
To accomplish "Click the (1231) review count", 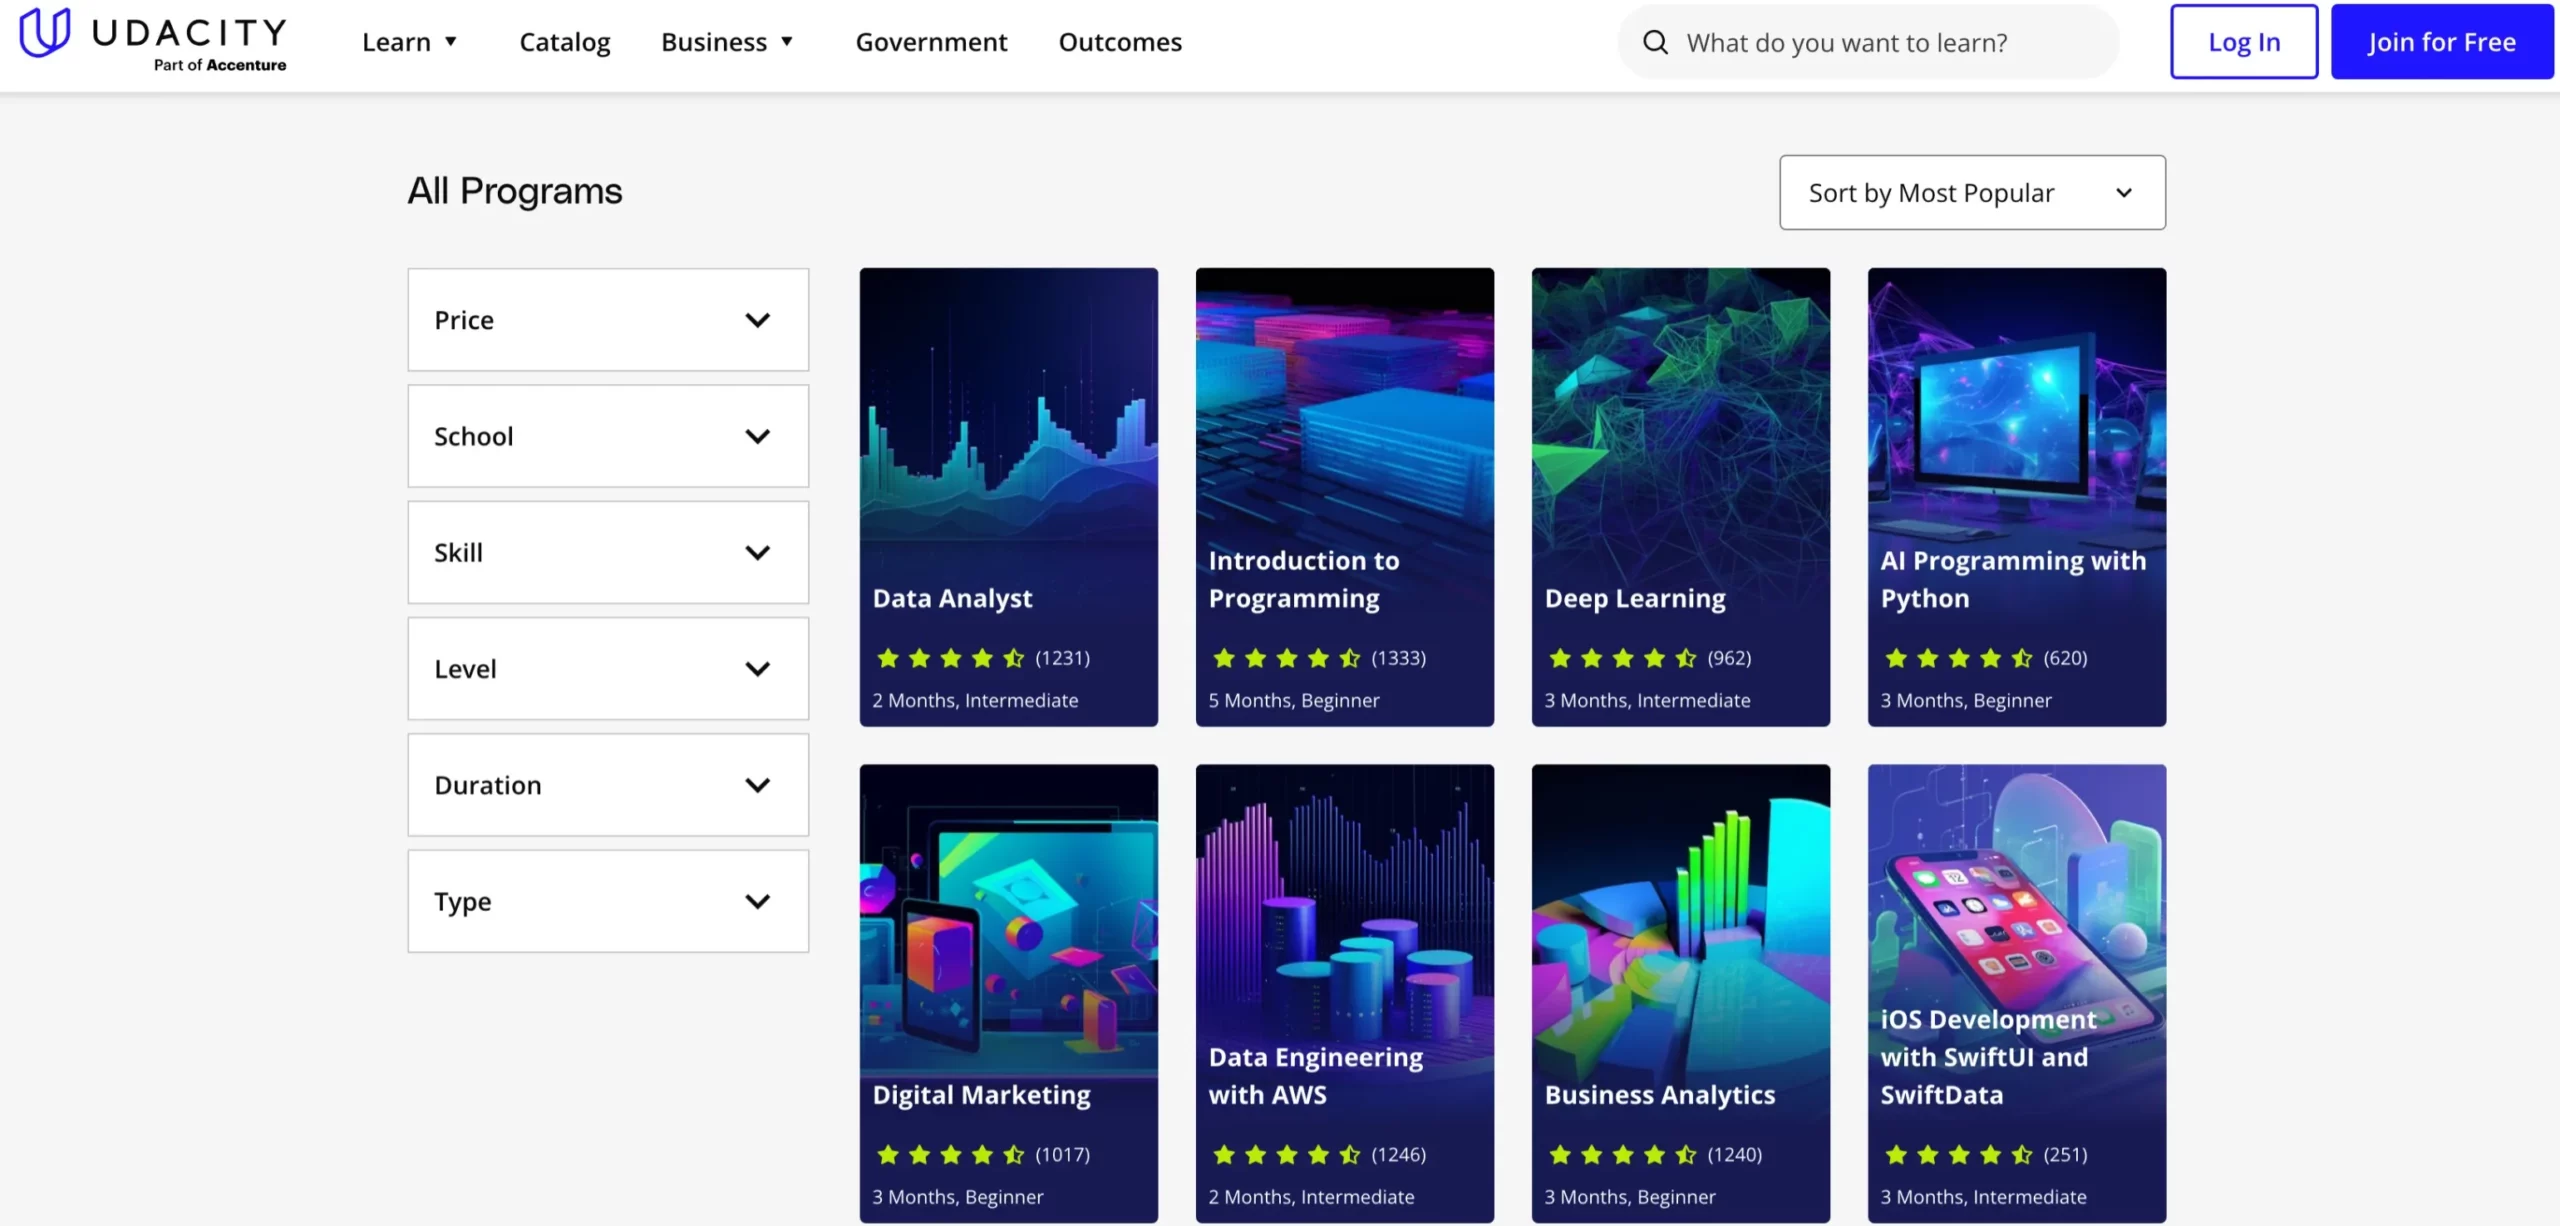I will 1062,658.
